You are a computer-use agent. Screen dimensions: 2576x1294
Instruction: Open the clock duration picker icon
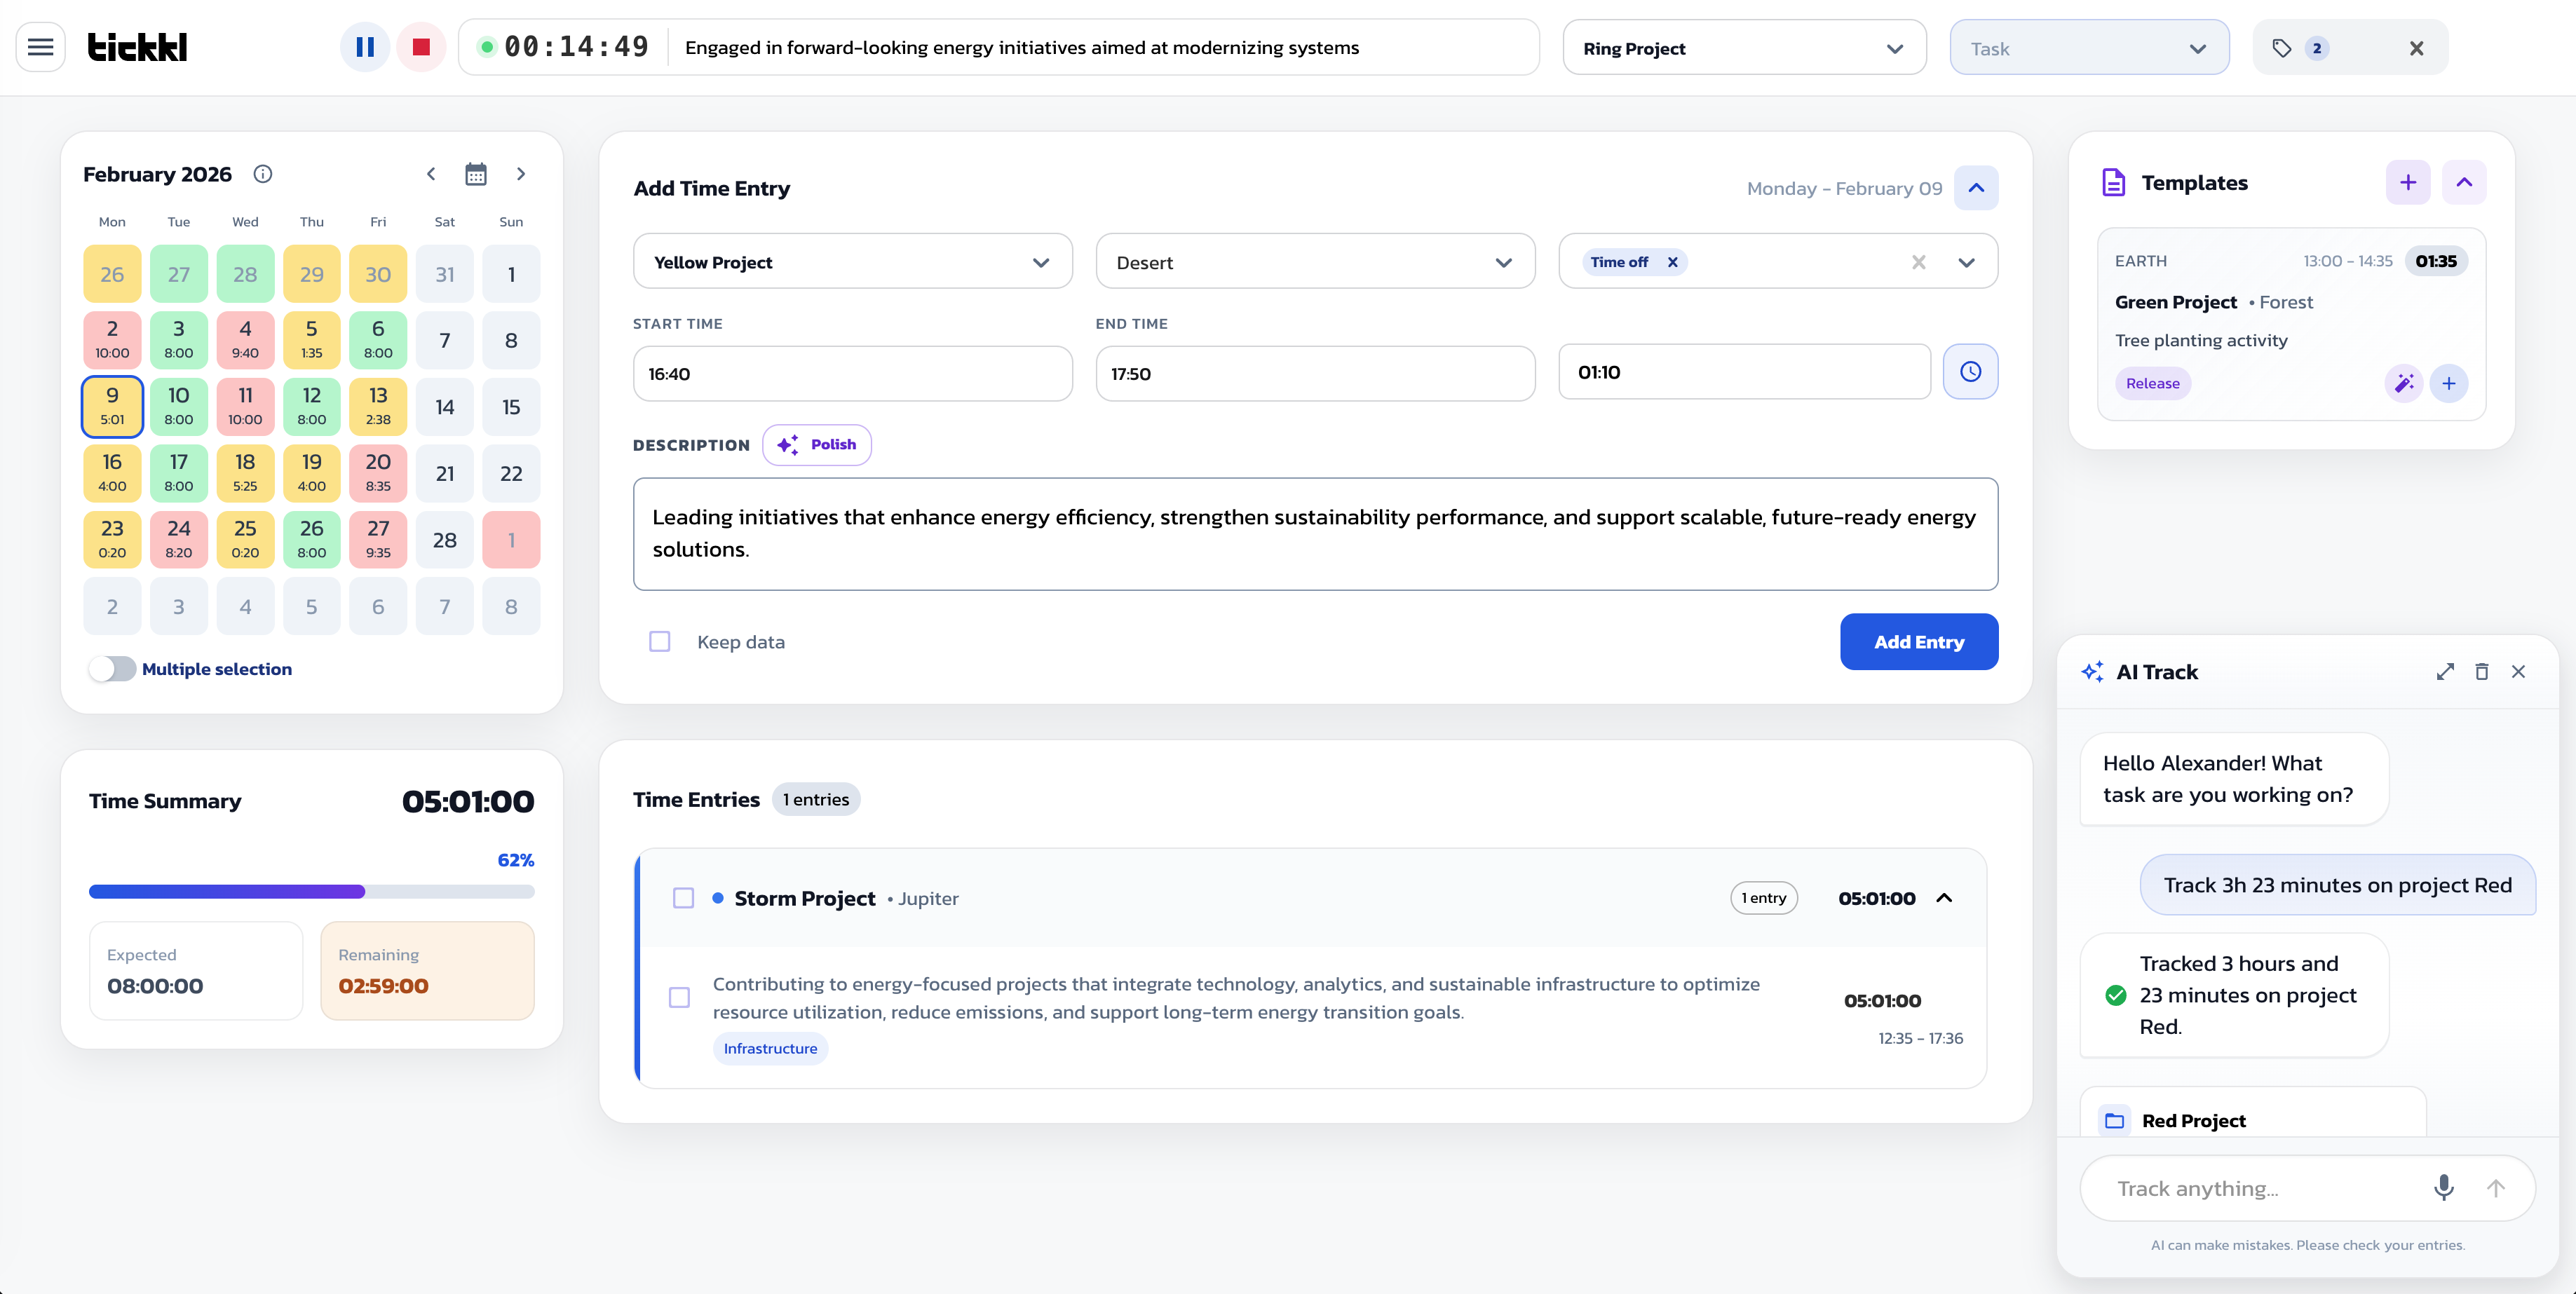click(x=1970, y=372)
